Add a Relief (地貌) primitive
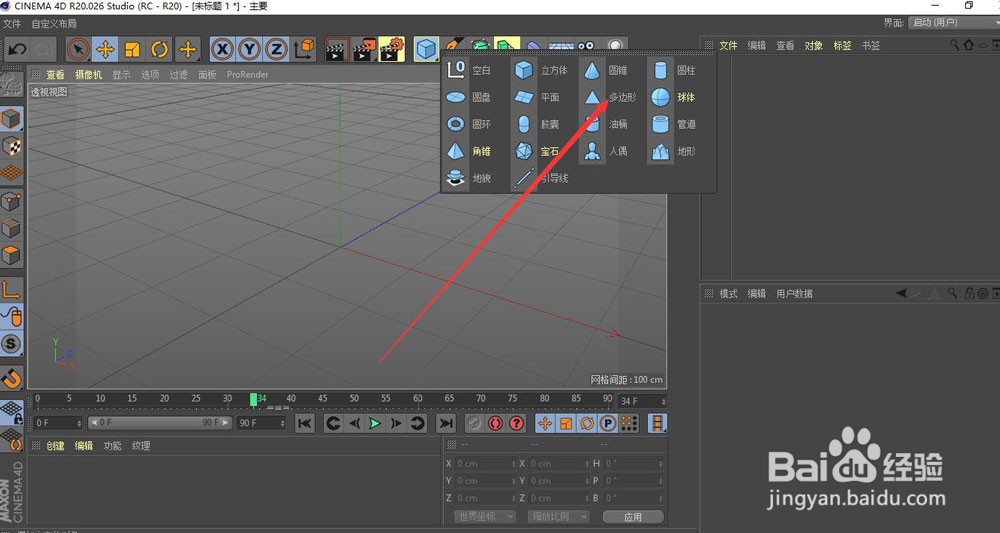Image resolution: width=1000 pixels, height=533 pixels. click(469, 179)
